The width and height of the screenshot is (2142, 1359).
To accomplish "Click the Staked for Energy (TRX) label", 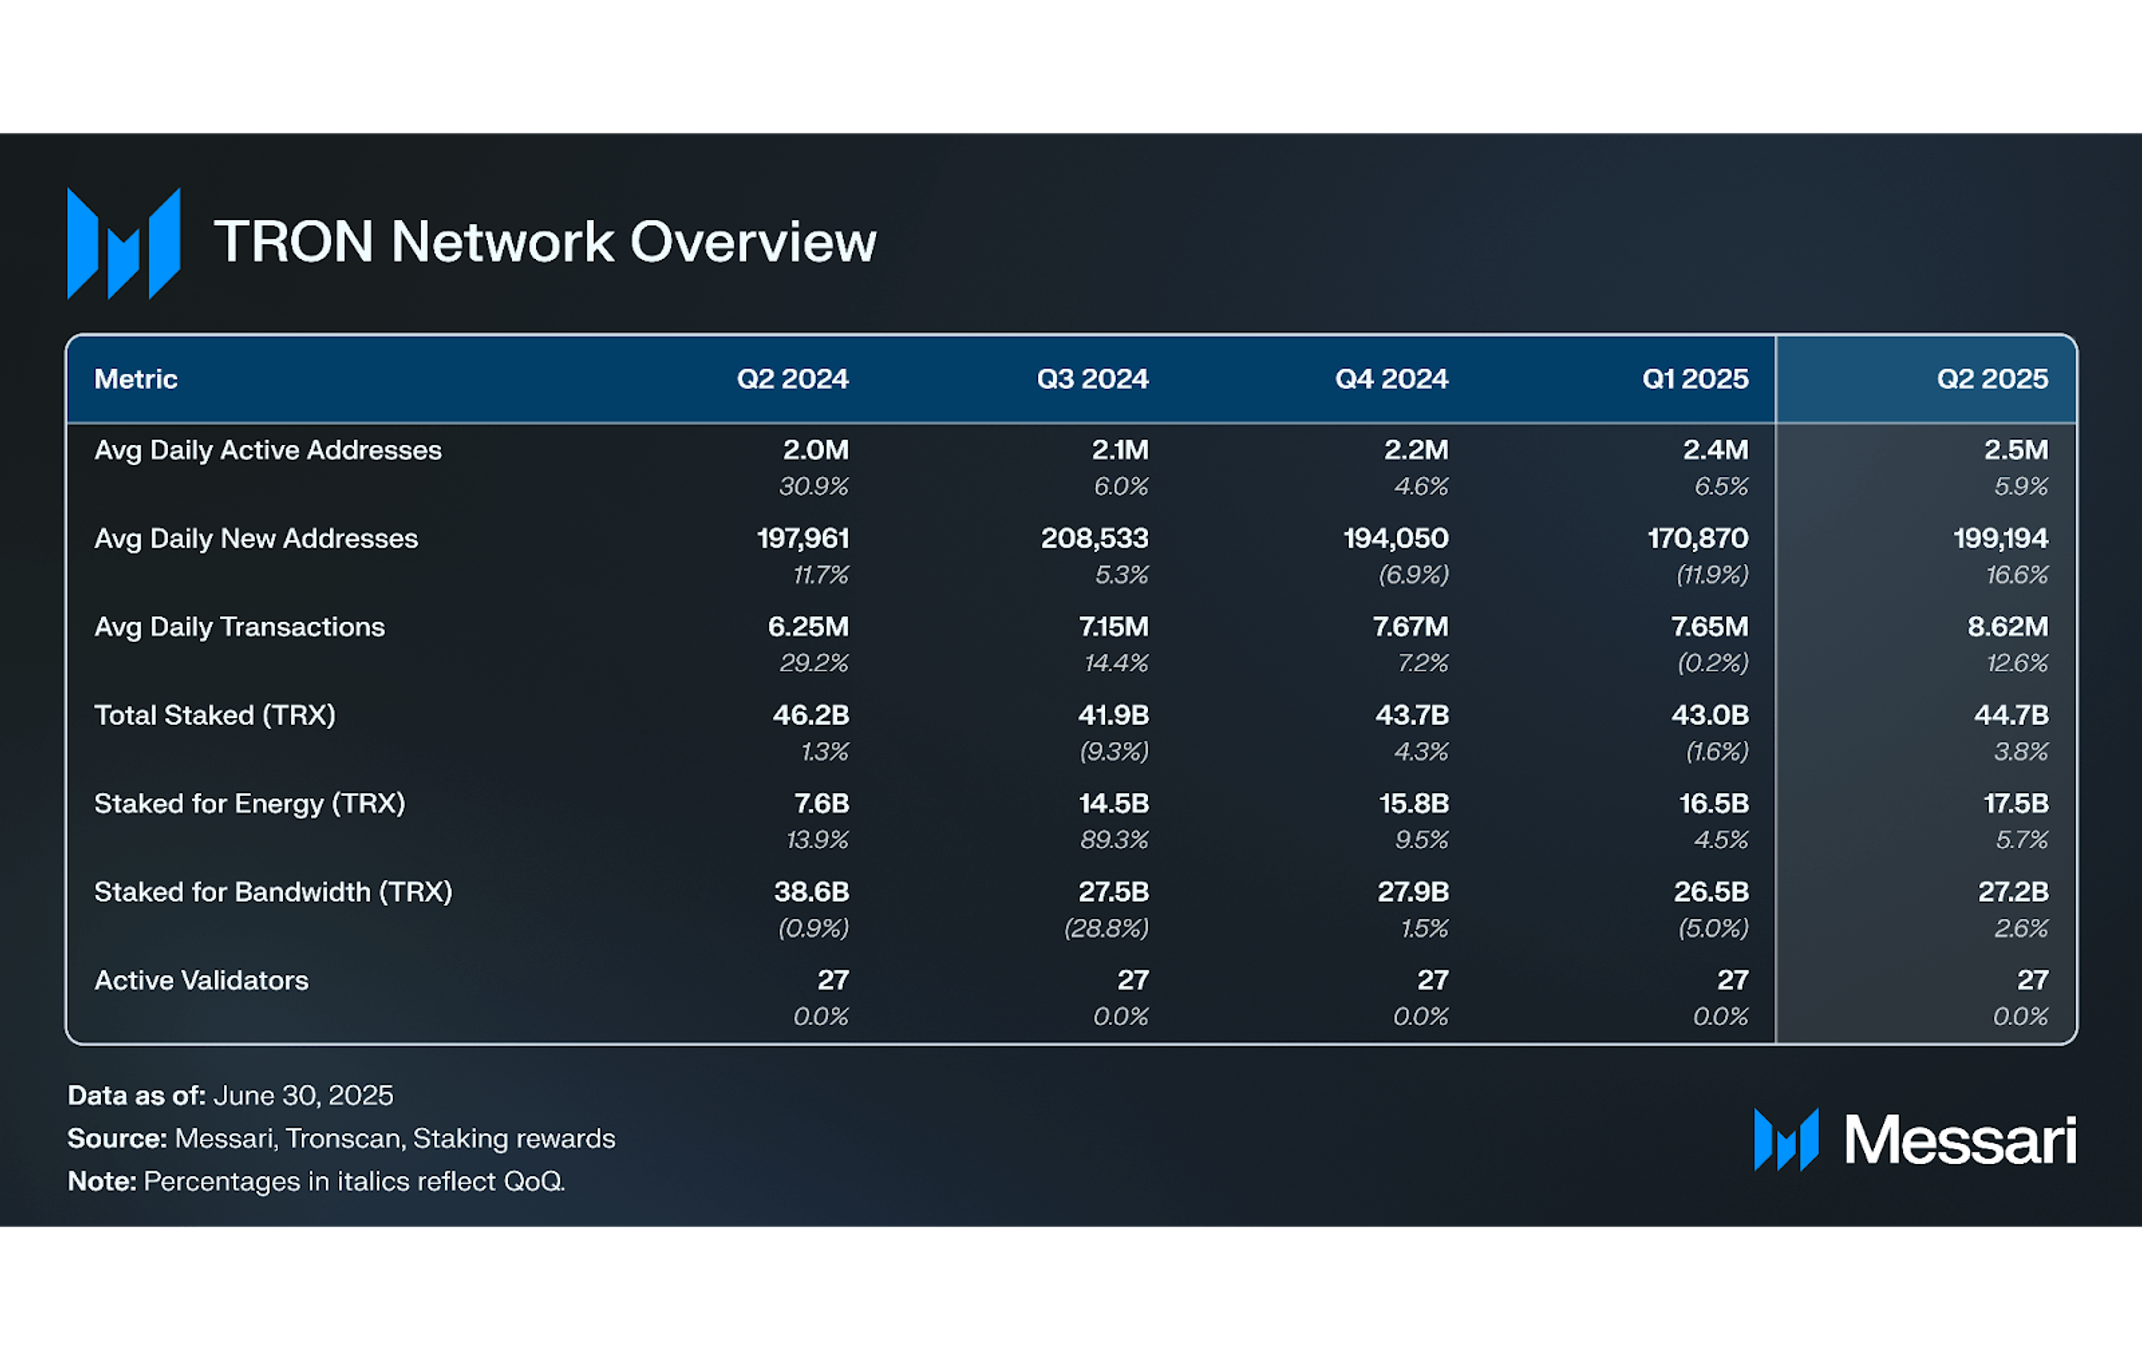I will (250, 804).
